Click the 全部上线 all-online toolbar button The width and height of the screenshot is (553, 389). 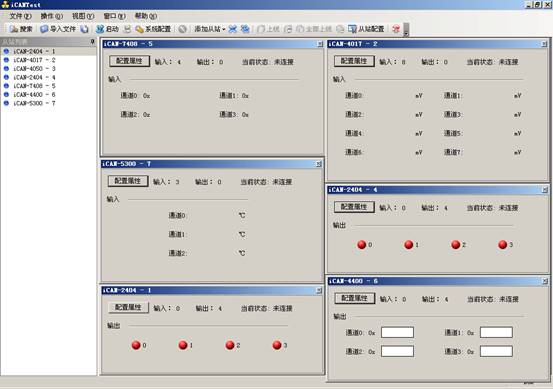click(314, 29)
